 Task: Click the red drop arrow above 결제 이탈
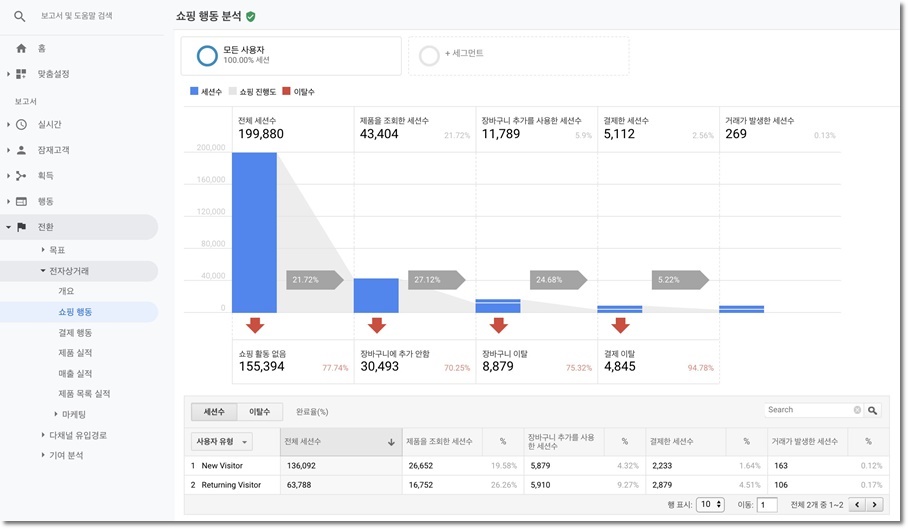tap(620, 325)
